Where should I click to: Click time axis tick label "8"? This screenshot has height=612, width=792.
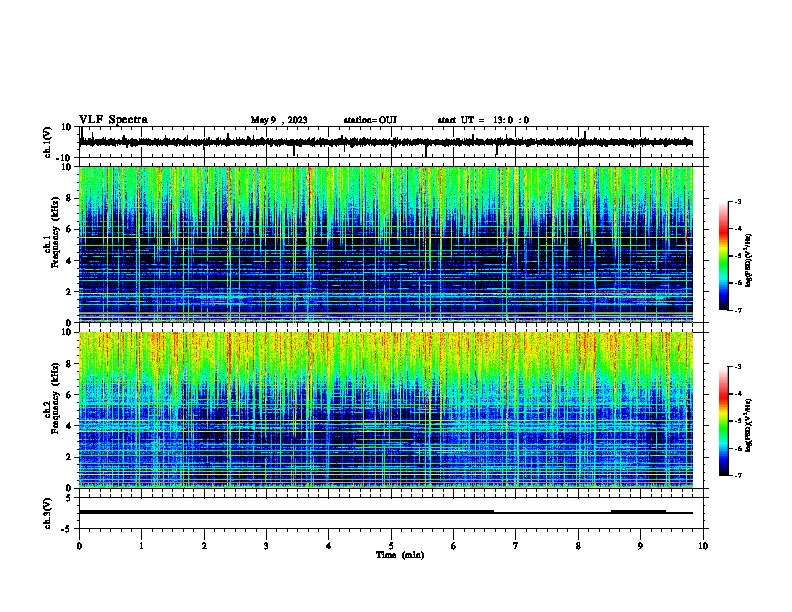click(578, 546)
